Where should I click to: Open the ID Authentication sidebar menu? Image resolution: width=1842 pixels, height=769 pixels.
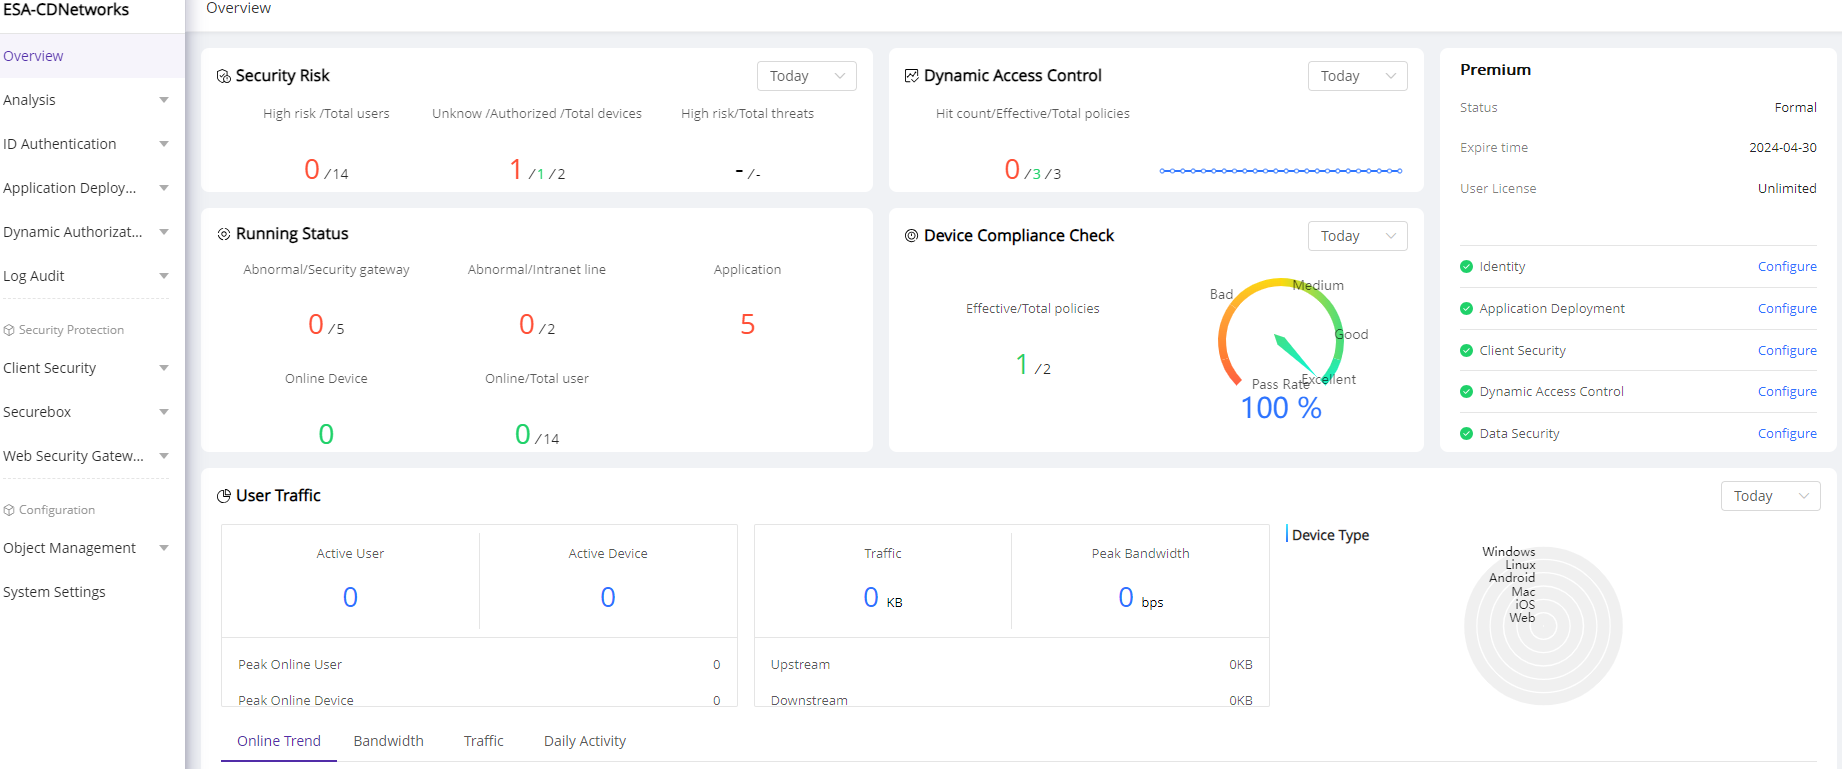coord(92,144)
